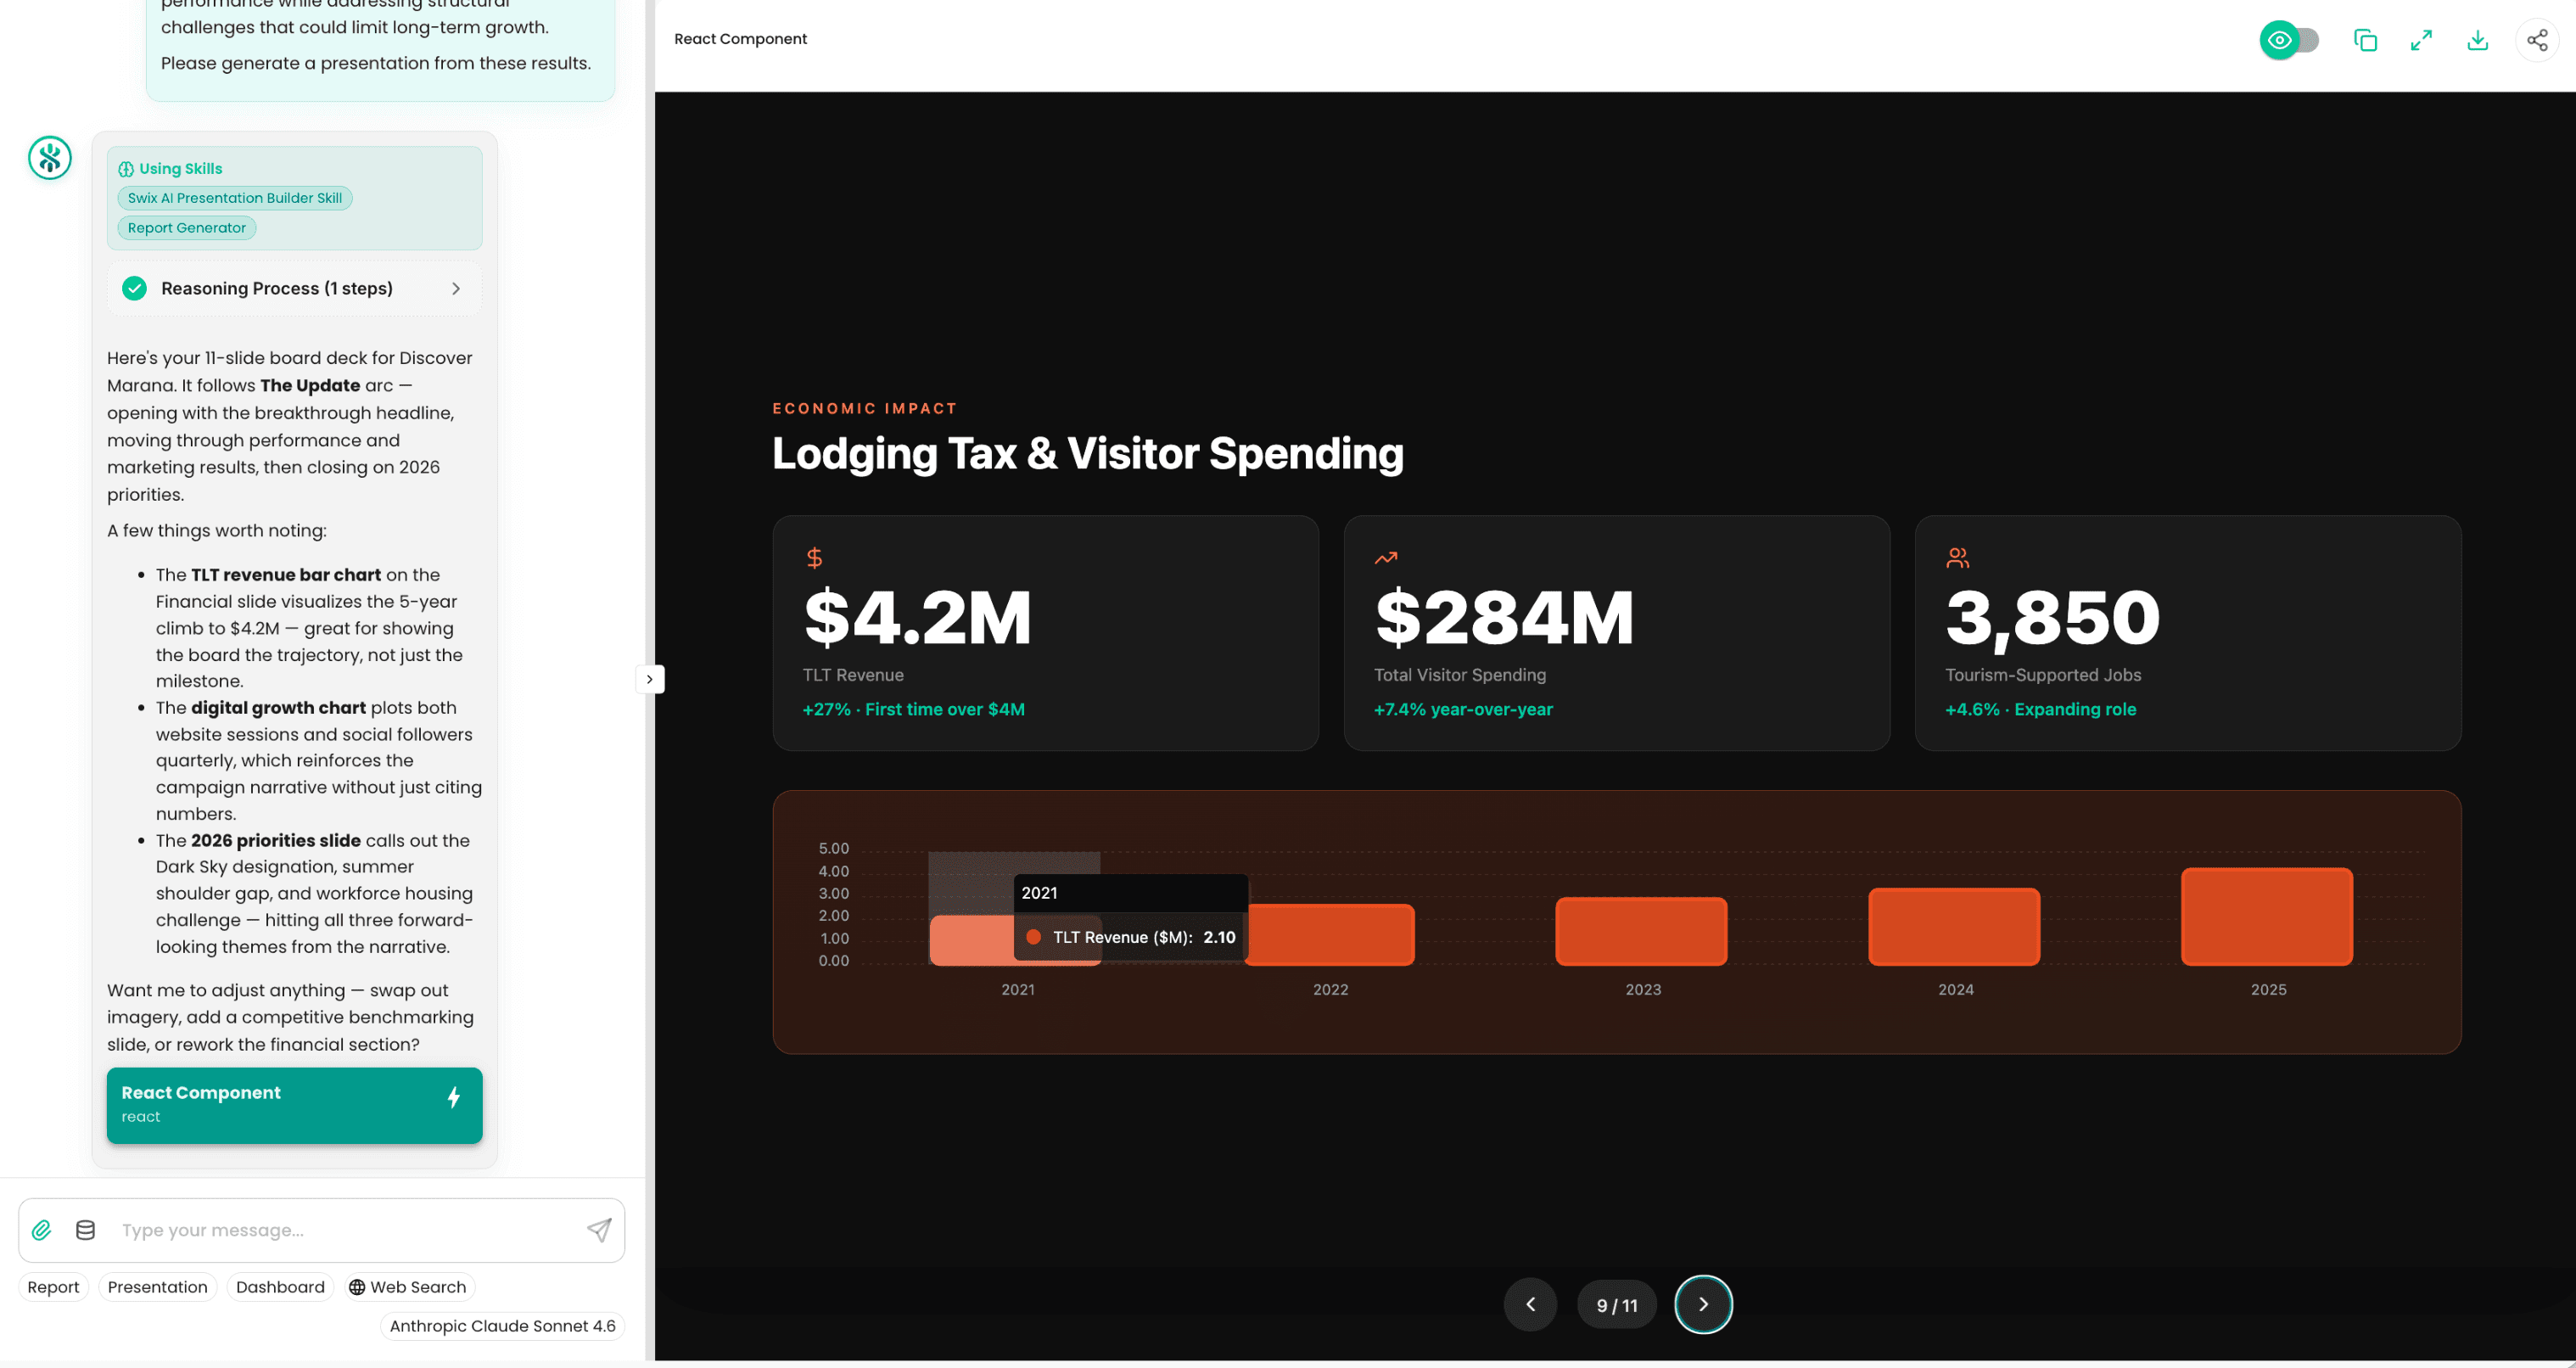2576x1368 pixels.
Task: Click the 'ECONOMIC IMPACT' label
Action: point(864,408)
